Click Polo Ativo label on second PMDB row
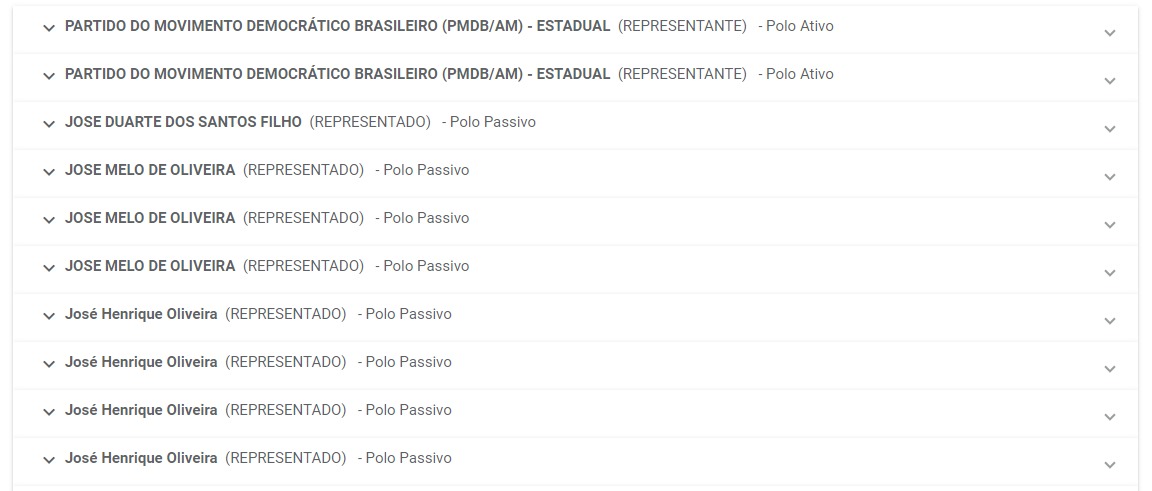The width and height of the screenshot is (1152, 491). (x=799, y=74)
